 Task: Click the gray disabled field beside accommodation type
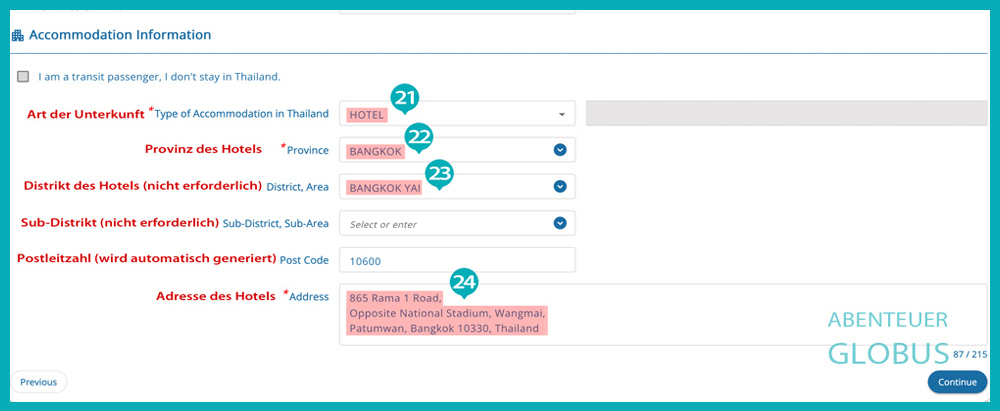786,113
